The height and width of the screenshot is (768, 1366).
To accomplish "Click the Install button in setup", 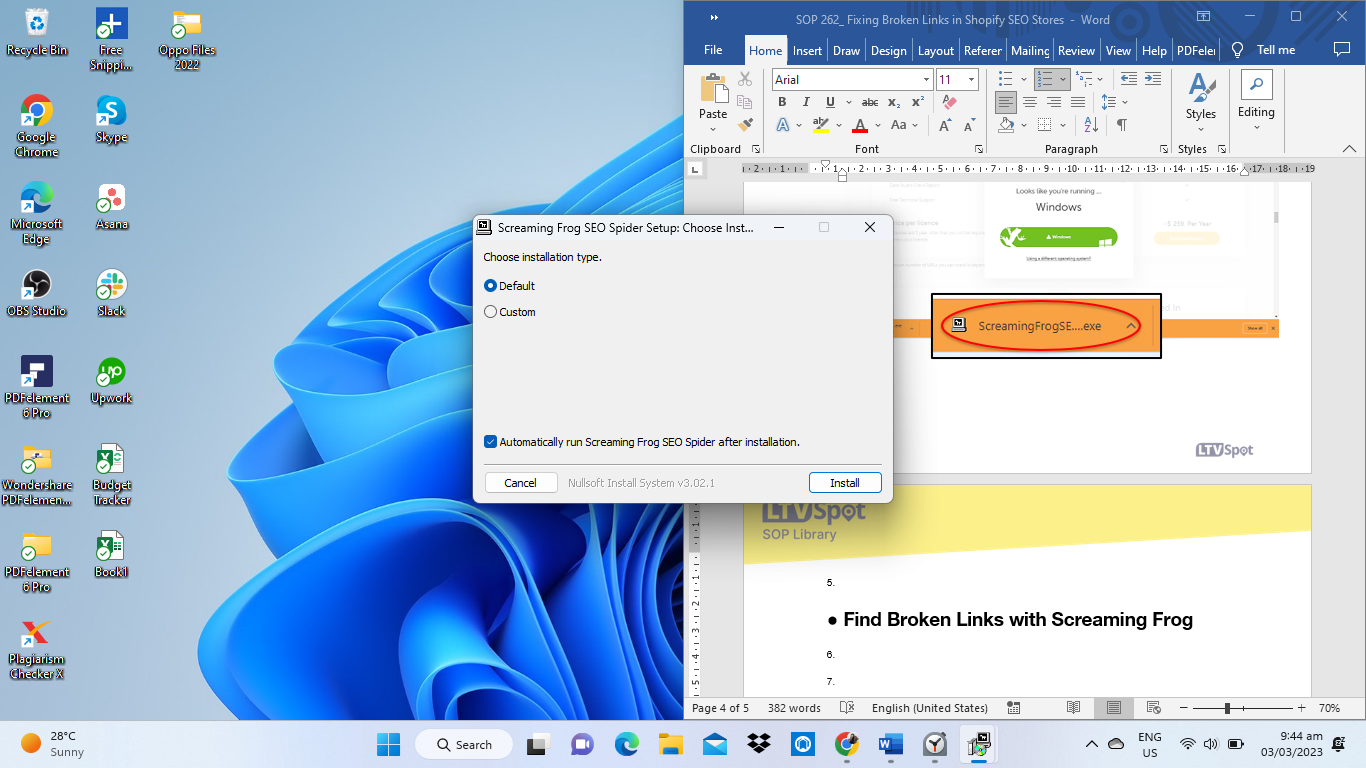I will coord(845,483).
